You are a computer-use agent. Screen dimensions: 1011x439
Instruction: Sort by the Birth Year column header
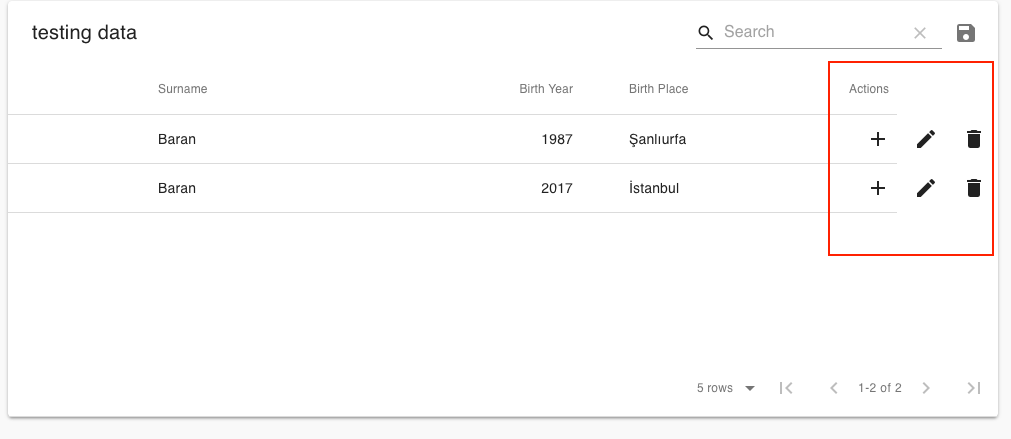coord(545,89)
